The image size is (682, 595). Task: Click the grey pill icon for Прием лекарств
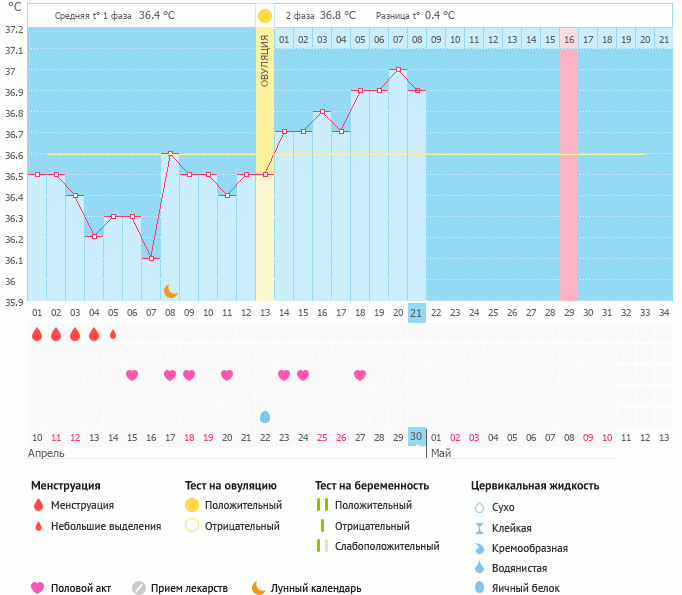click(x=139, y=588)
